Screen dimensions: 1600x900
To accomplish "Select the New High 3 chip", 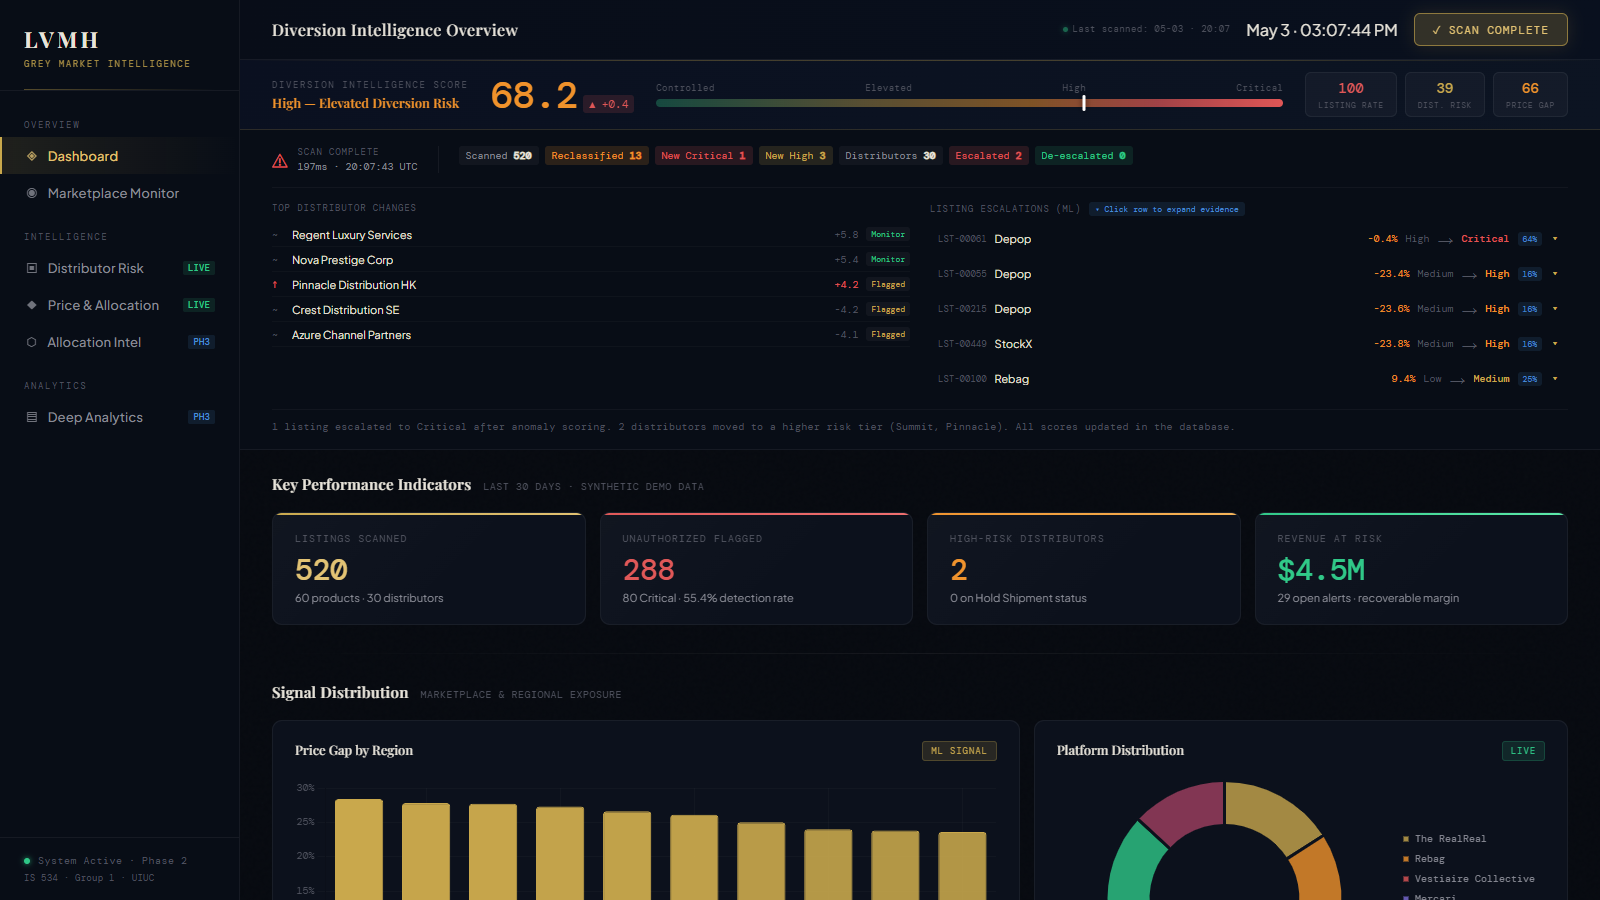I will point(795,156).
